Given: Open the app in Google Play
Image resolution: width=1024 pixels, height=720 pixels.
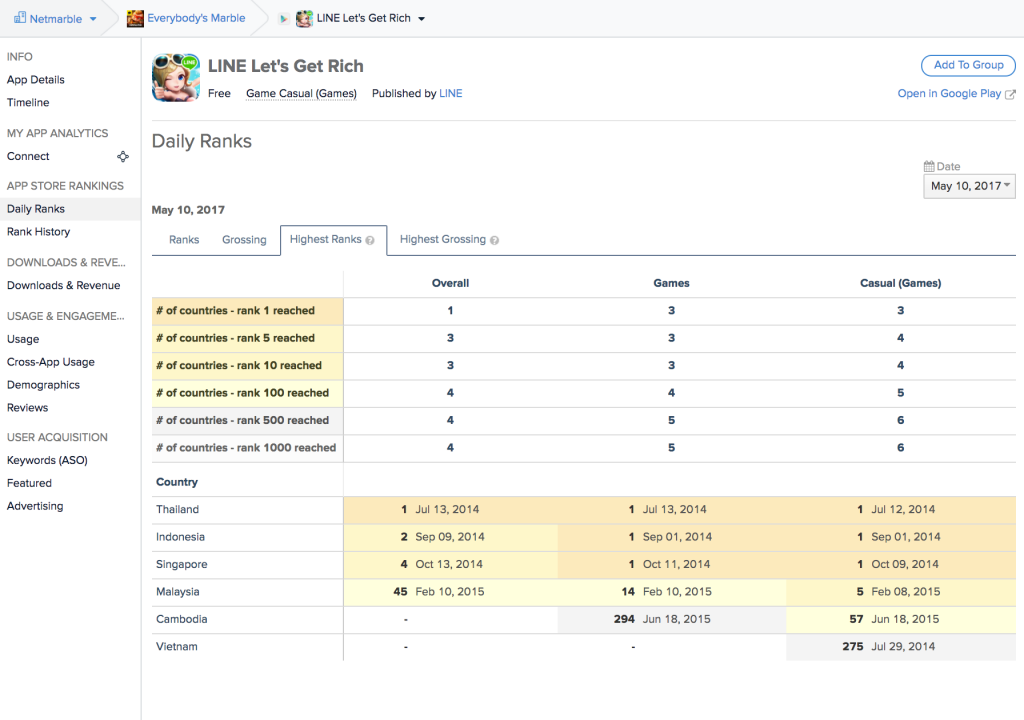Looking at the screenshot, I should point(949,93).
